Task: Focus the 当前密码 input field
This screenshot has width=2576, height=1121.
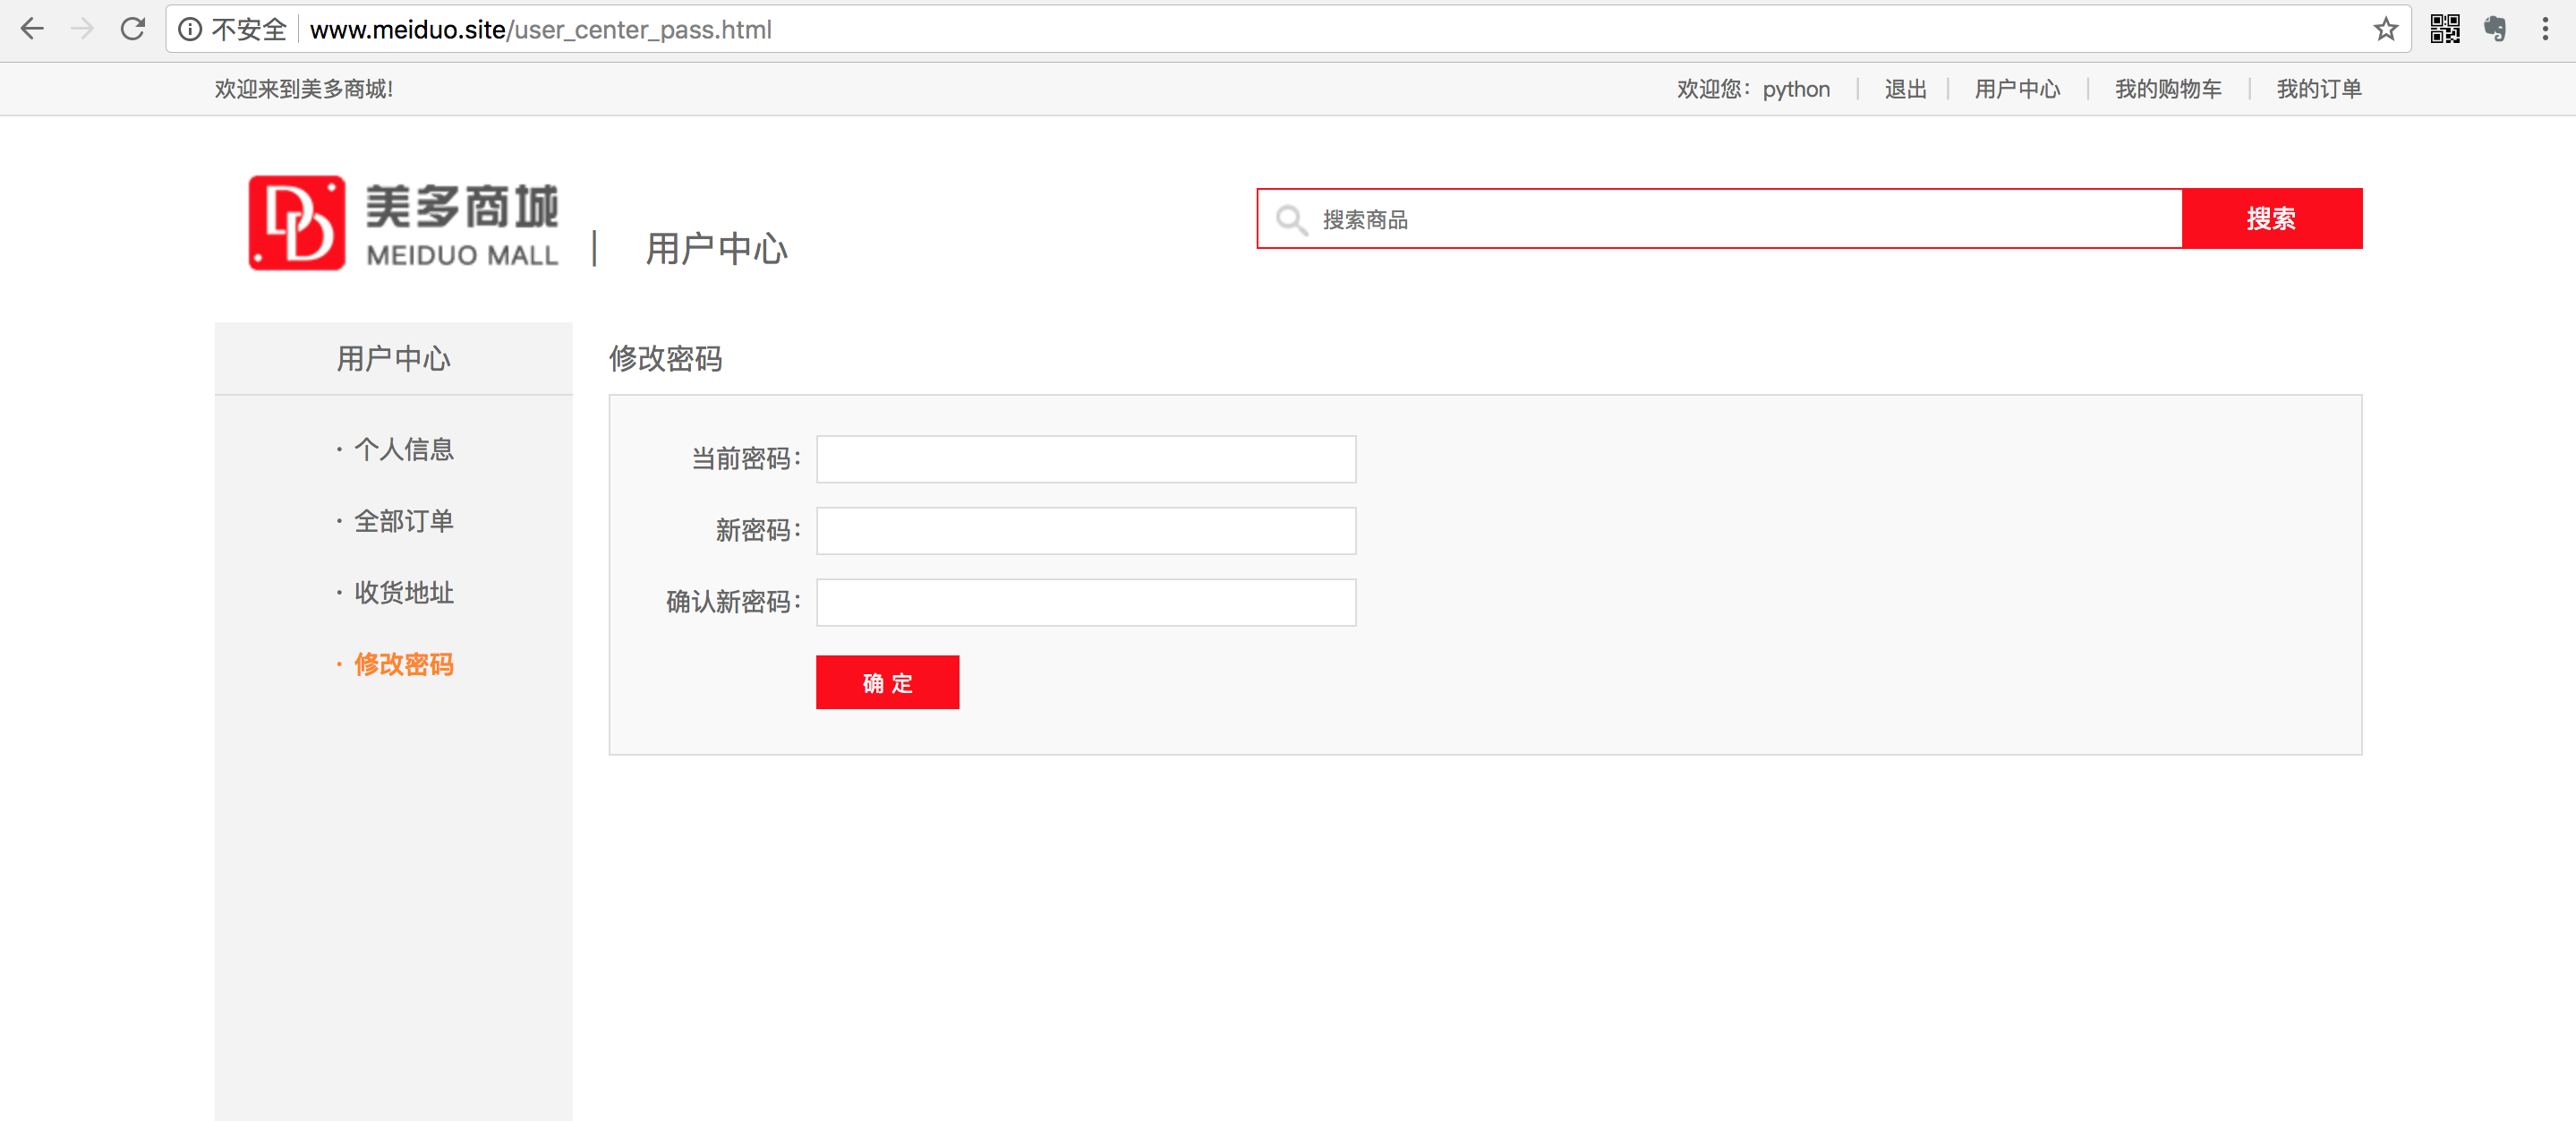Action: coord(1085,459)
